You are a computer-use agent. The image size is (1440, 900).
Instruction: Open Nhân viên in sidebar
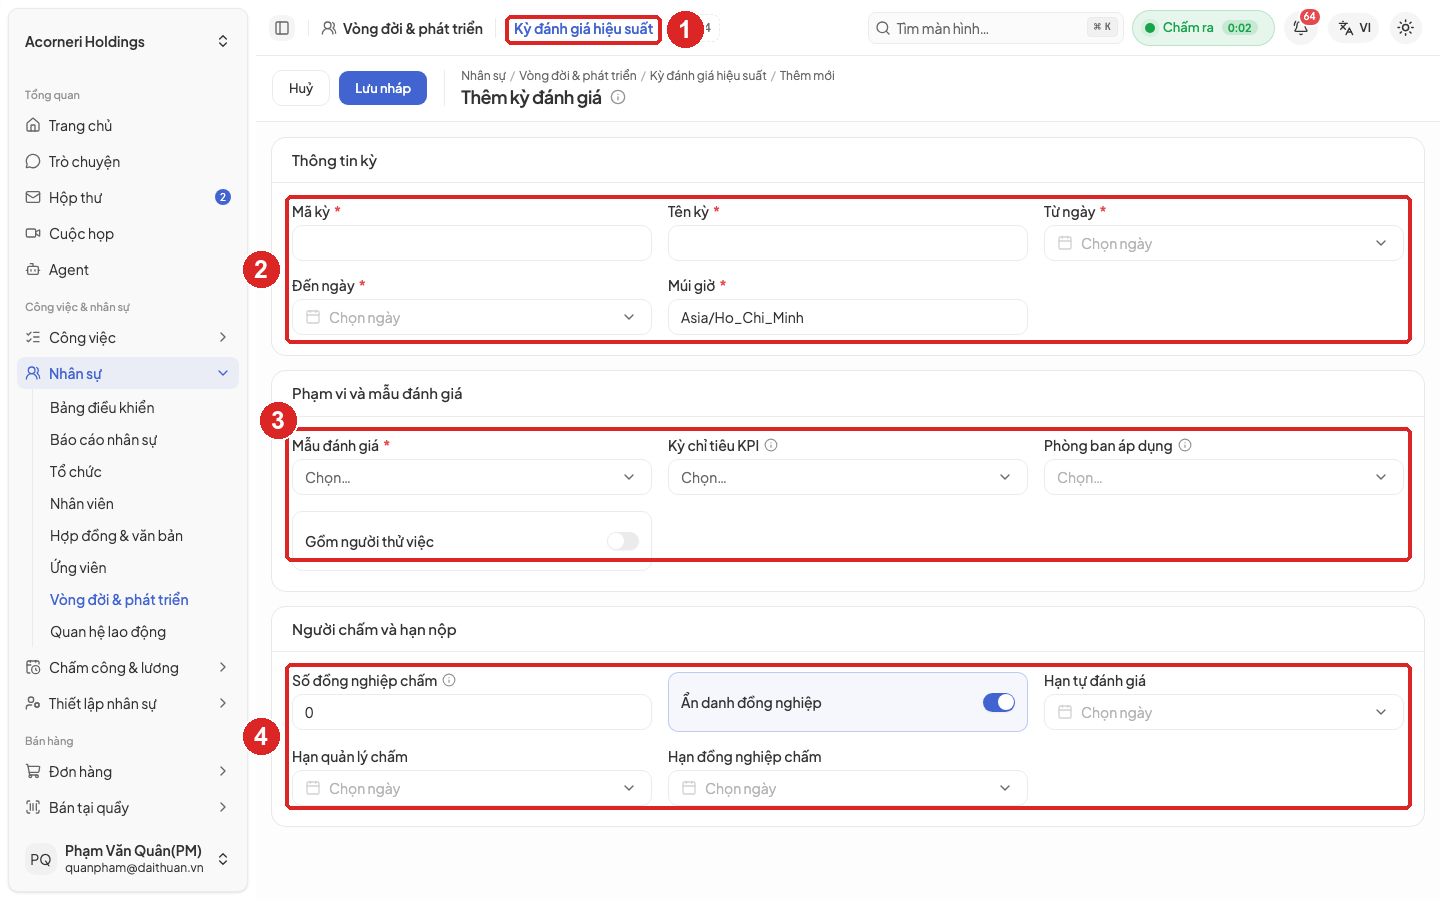pyautogui.click(x=82, y=504)
